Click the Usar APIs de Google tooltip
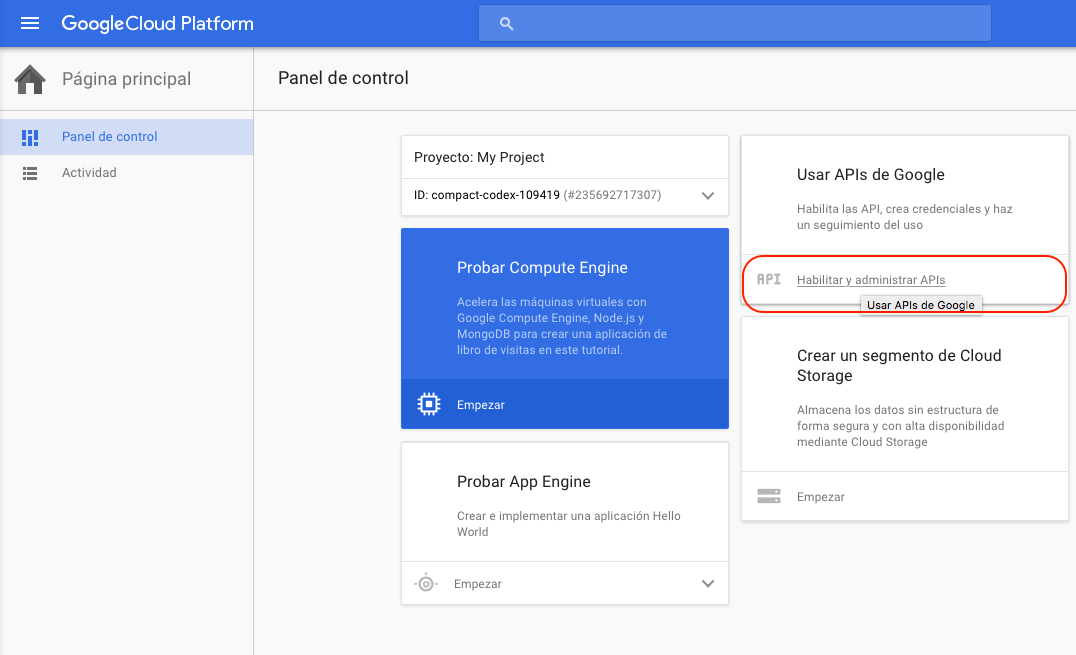This screenshot has height=655, width=1076. pyautogui.click(x=921, y=304)
